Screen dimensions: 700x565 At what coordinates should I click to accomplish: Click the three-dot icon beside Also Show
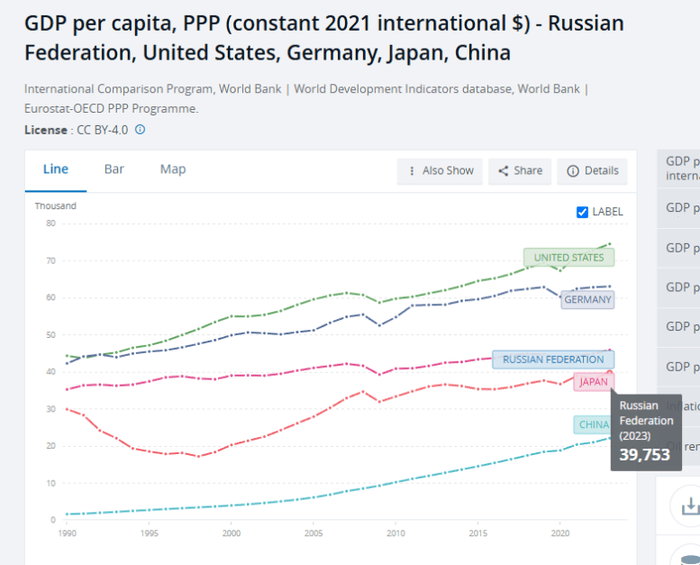point(411,171)
